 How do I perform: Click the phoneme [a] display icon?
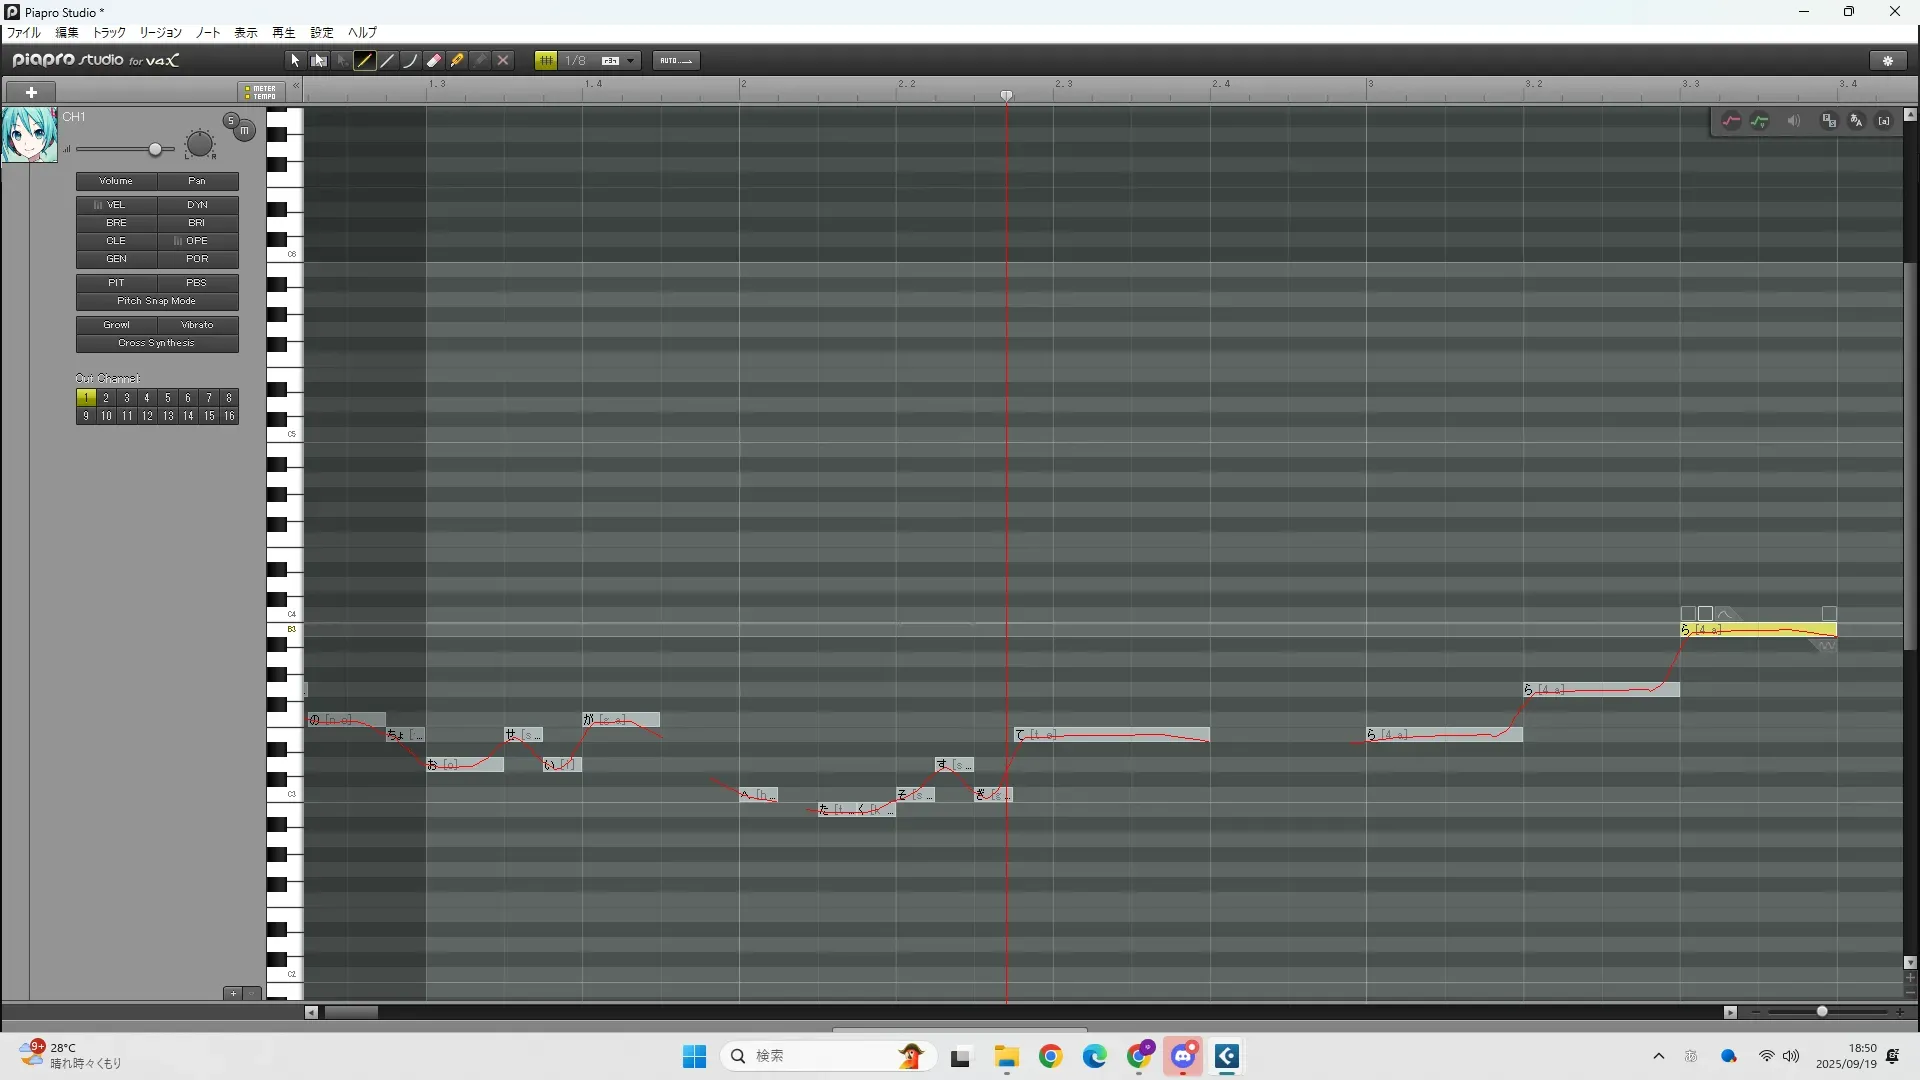click(x=1884, y=121)
